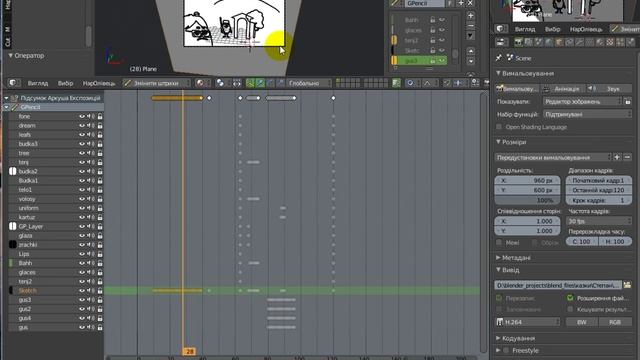Image resolution: width=640 pixels, height=360 pixels.
Task: Toggle Розширення файлів checkbox
Action: point(570,298)
